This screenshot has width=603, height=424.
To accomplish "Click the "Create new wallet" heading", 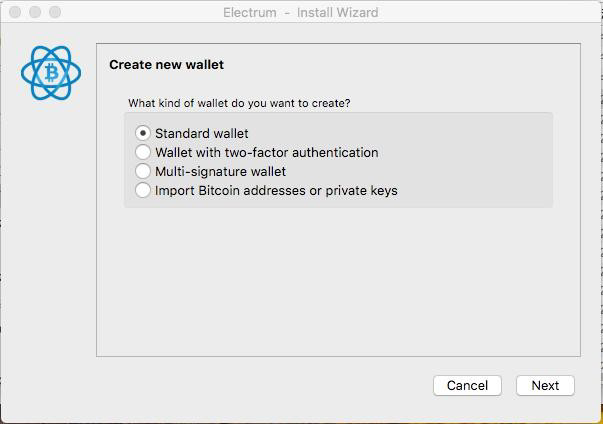I will tap(166, 65).
